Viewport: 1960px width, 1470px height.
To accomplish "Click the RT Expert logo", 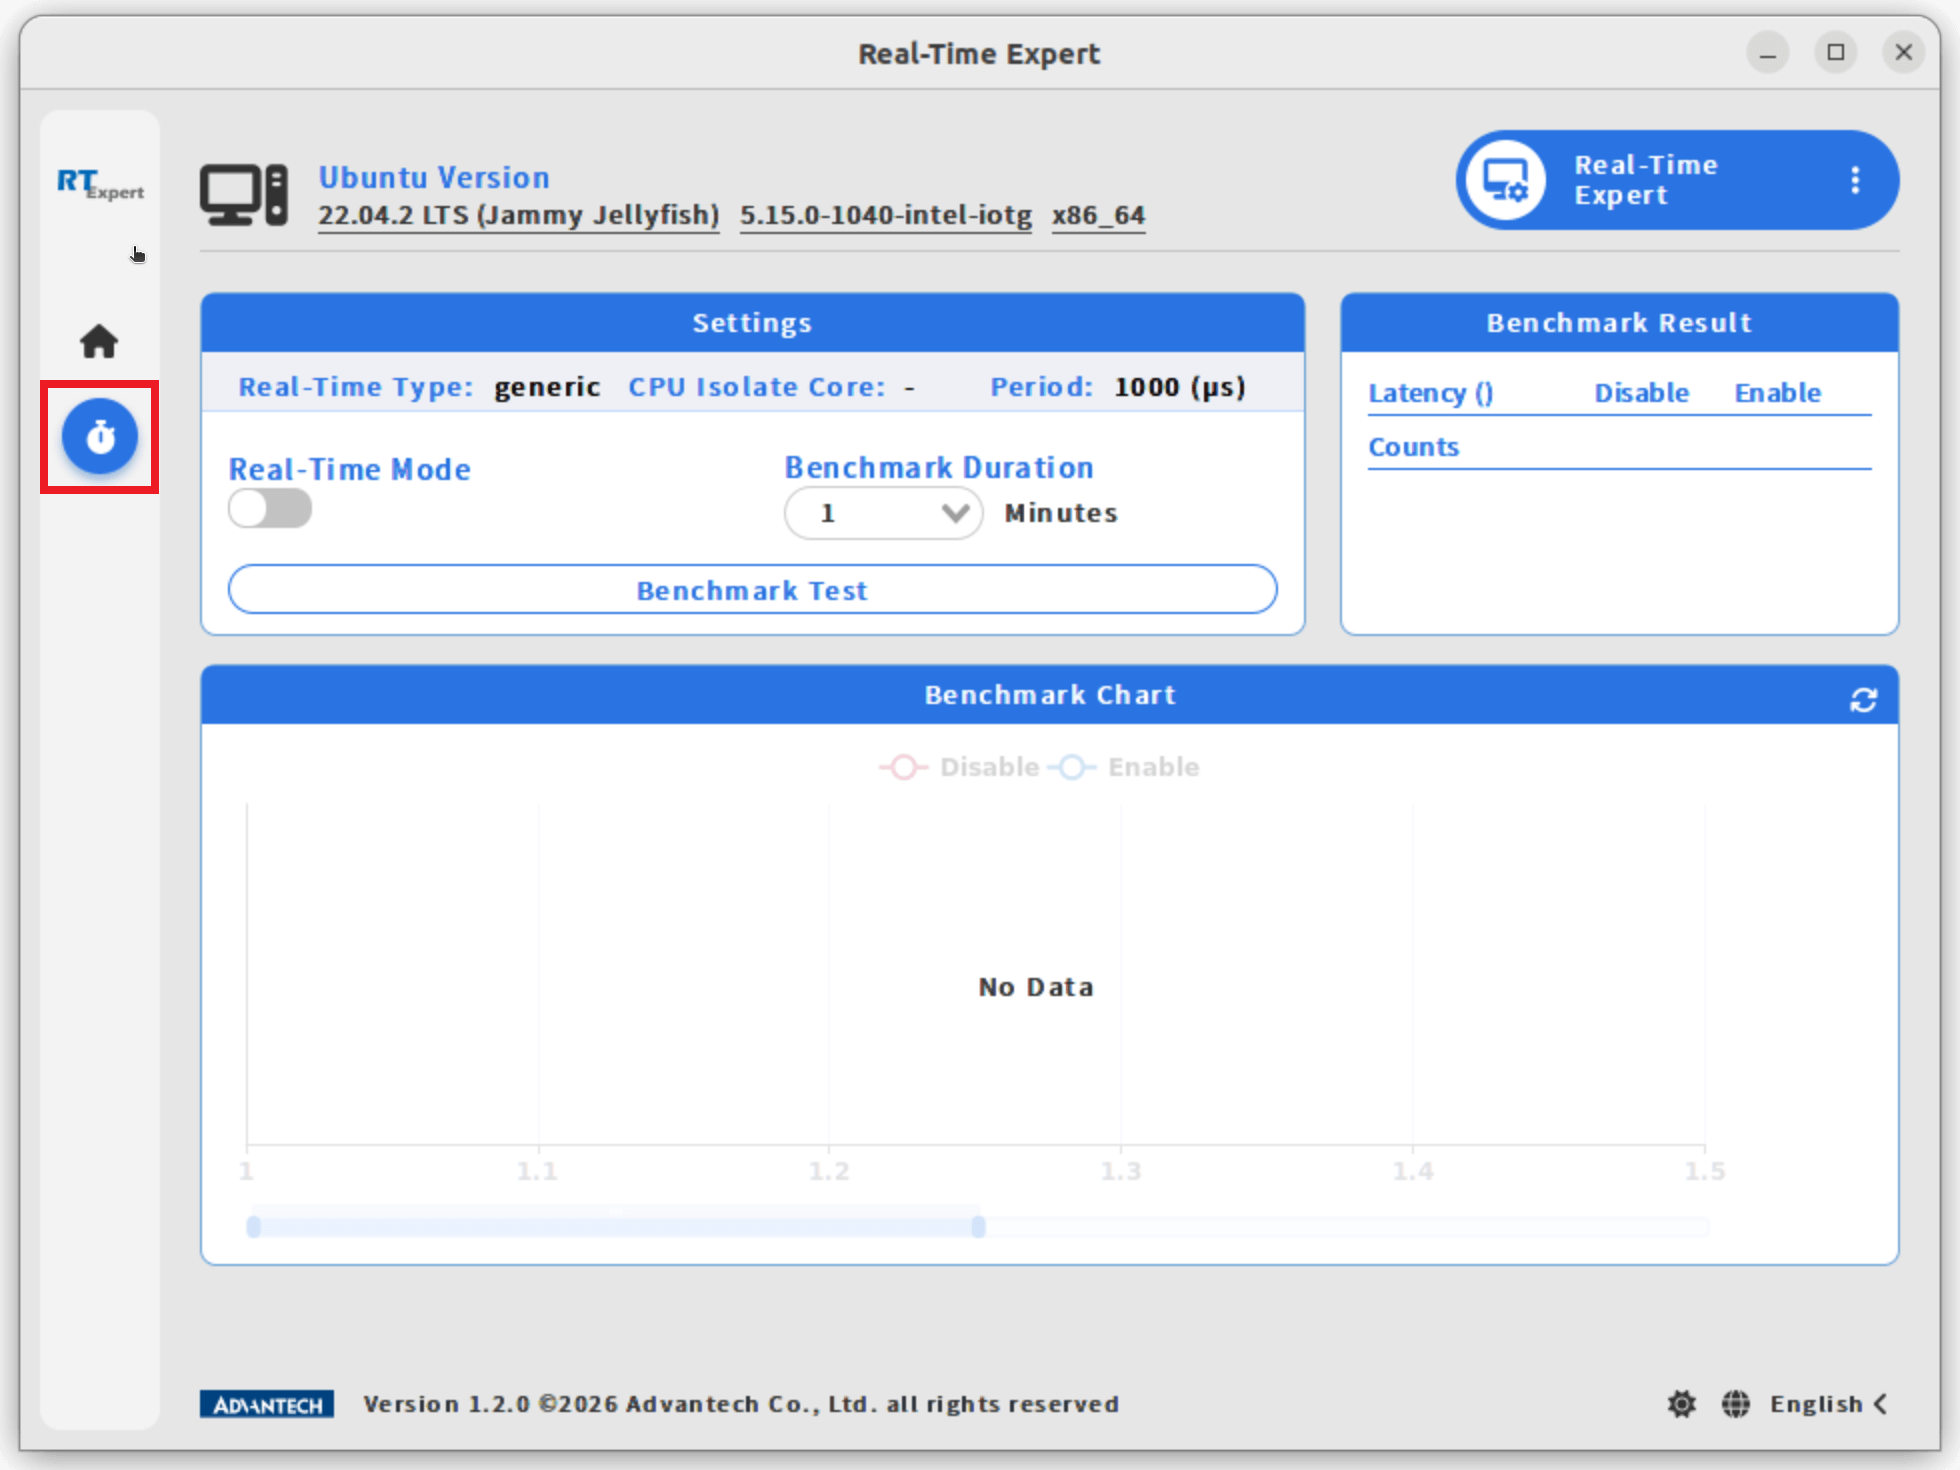I will pyautogui.click(x=100, y=184).
